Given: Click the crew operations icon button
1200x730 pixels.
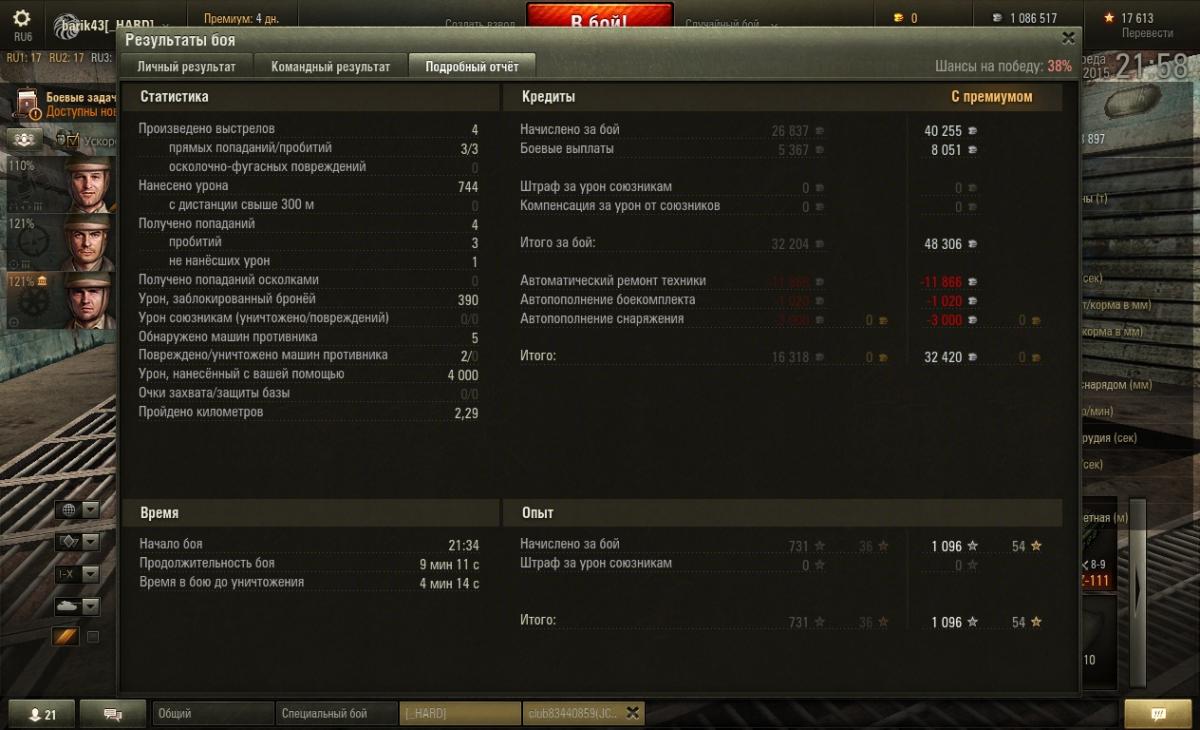Looking at the screenshot, I should [x=23, y=140].
